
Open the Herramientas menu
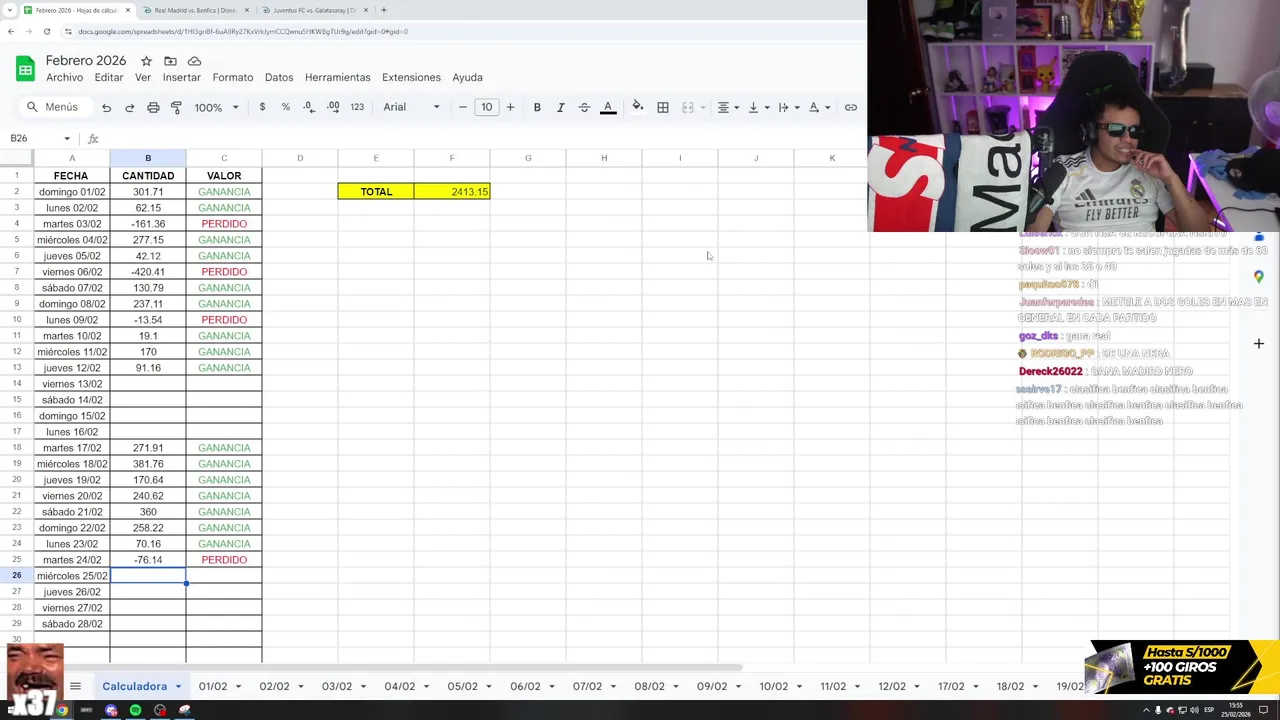point(338,77)
